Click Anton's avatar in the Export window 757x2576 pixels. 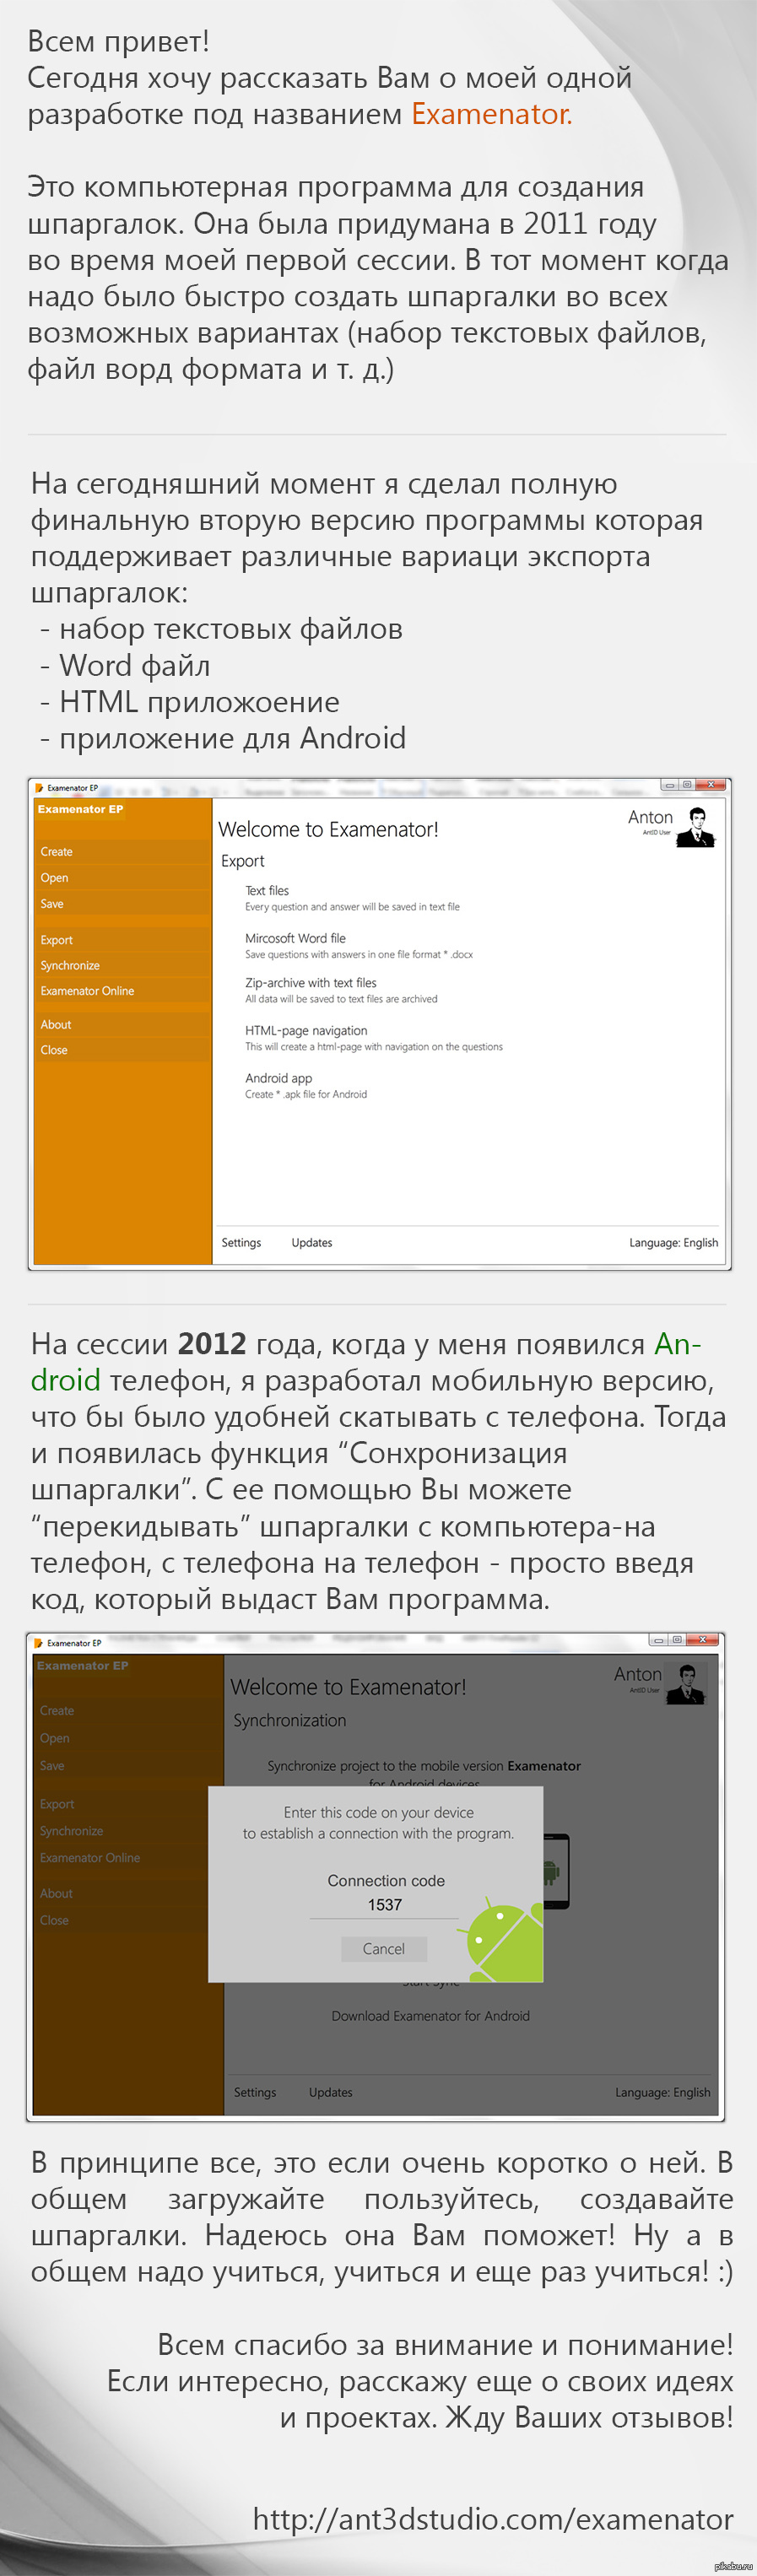click(695, 827)
